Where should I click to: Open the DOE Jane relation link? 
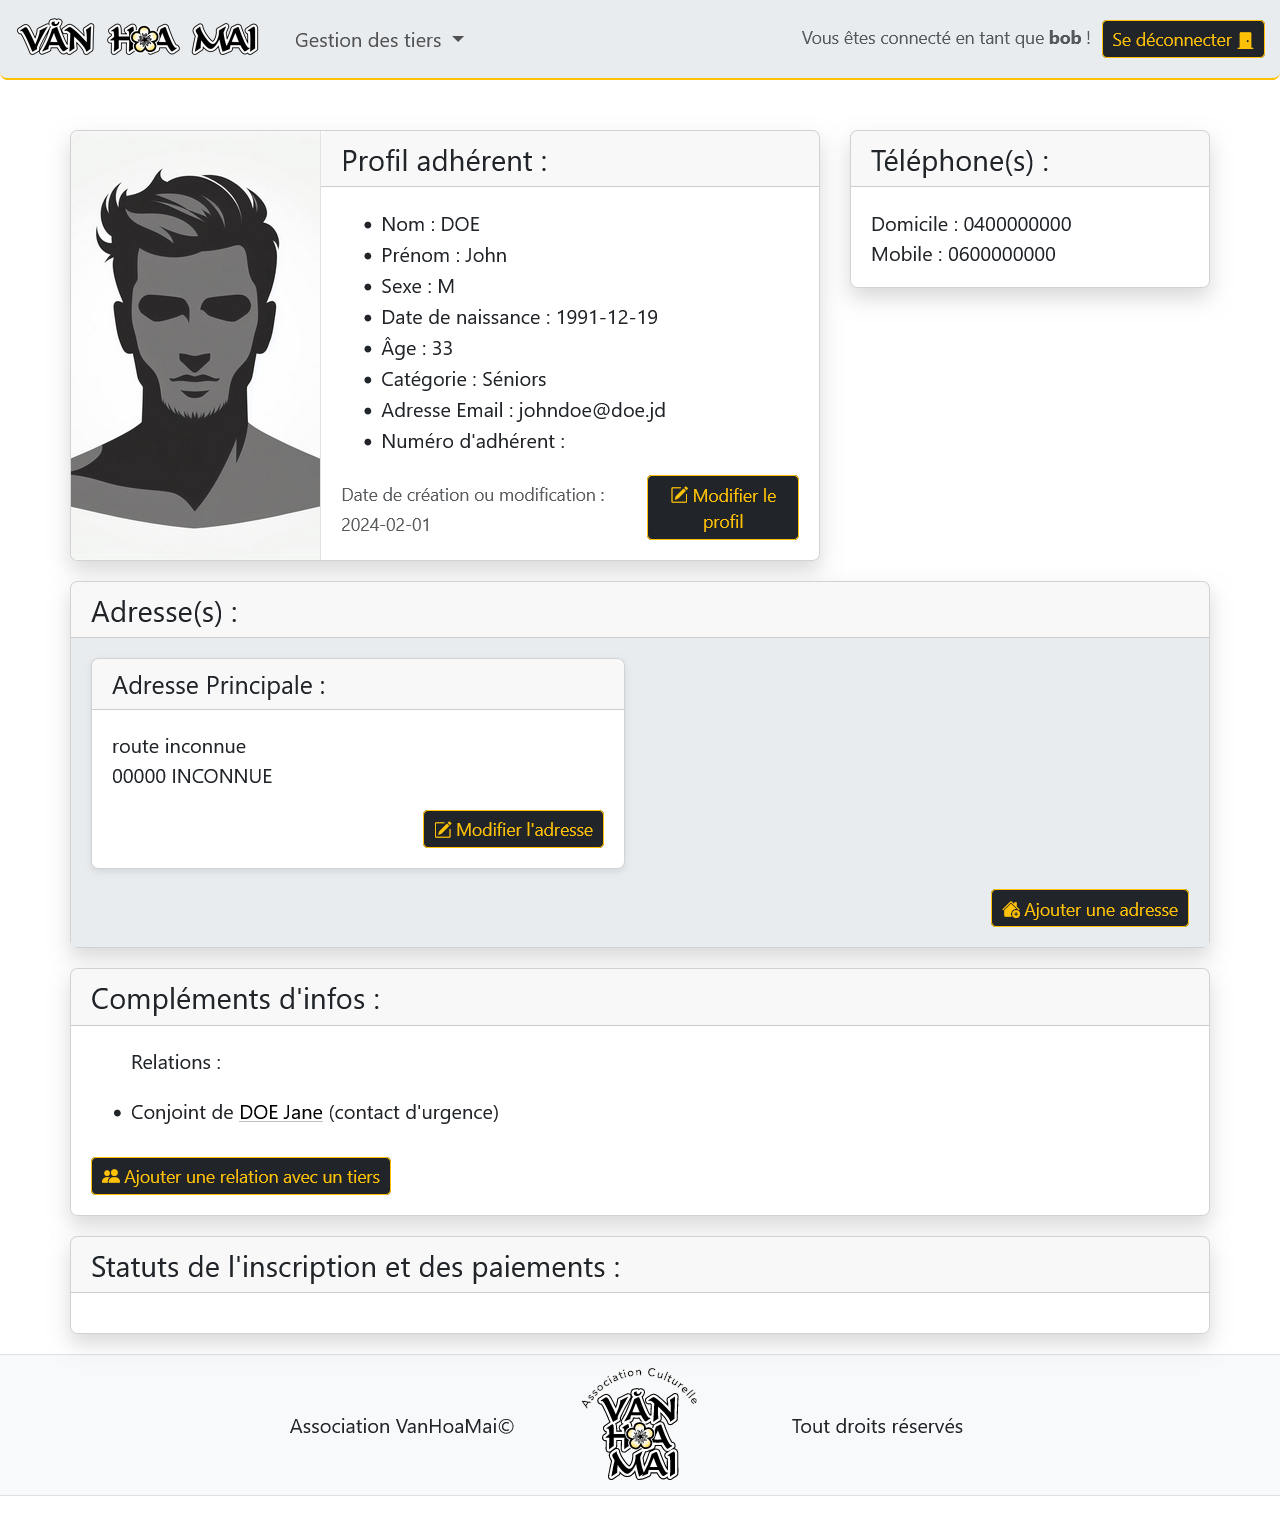[281, 1112]
